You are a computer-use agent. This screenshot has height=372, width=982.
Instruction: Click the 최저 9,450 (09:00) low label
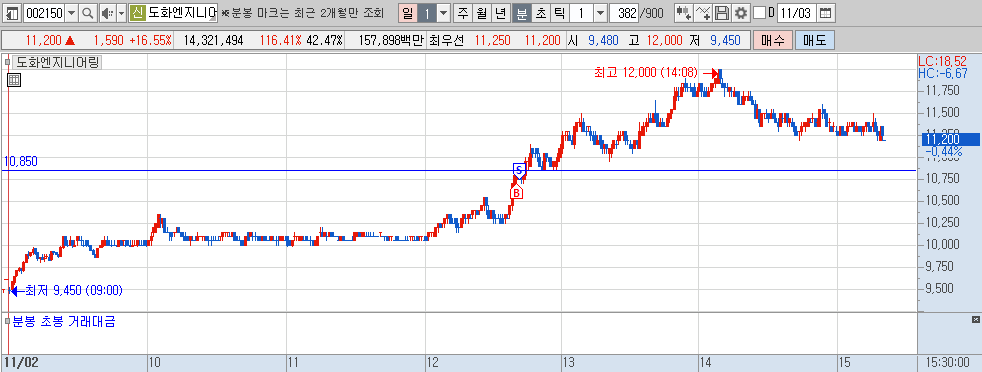pos(73,291)
